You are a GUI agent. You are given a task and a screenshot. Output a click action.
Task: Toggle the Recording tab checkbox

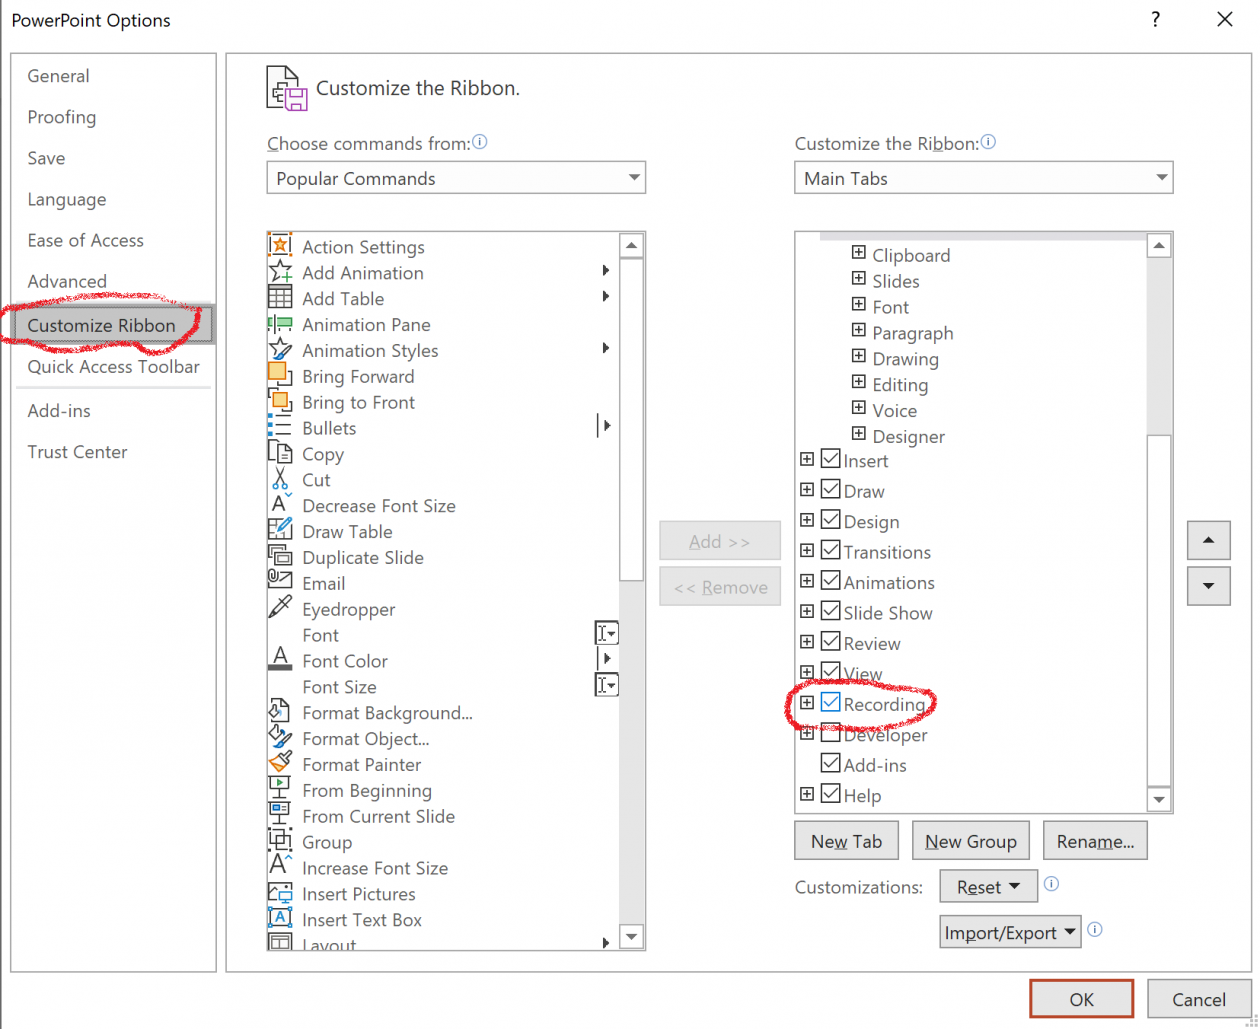pyautogui.click(x=830, y=703)
